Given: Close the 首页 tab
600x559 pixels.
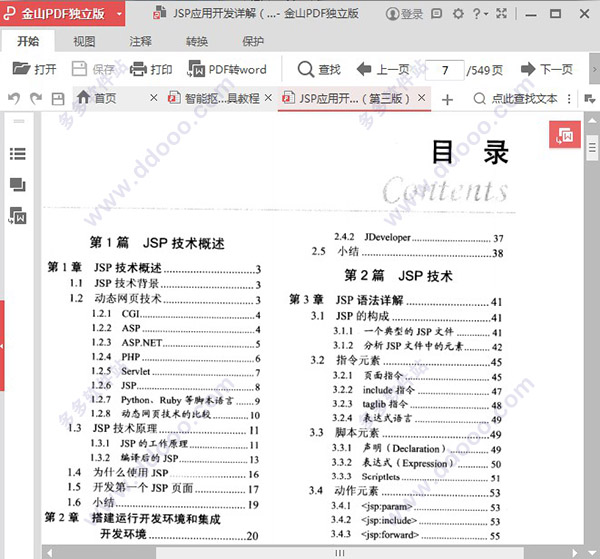Looking at the screenshot, I should point(153,98).
